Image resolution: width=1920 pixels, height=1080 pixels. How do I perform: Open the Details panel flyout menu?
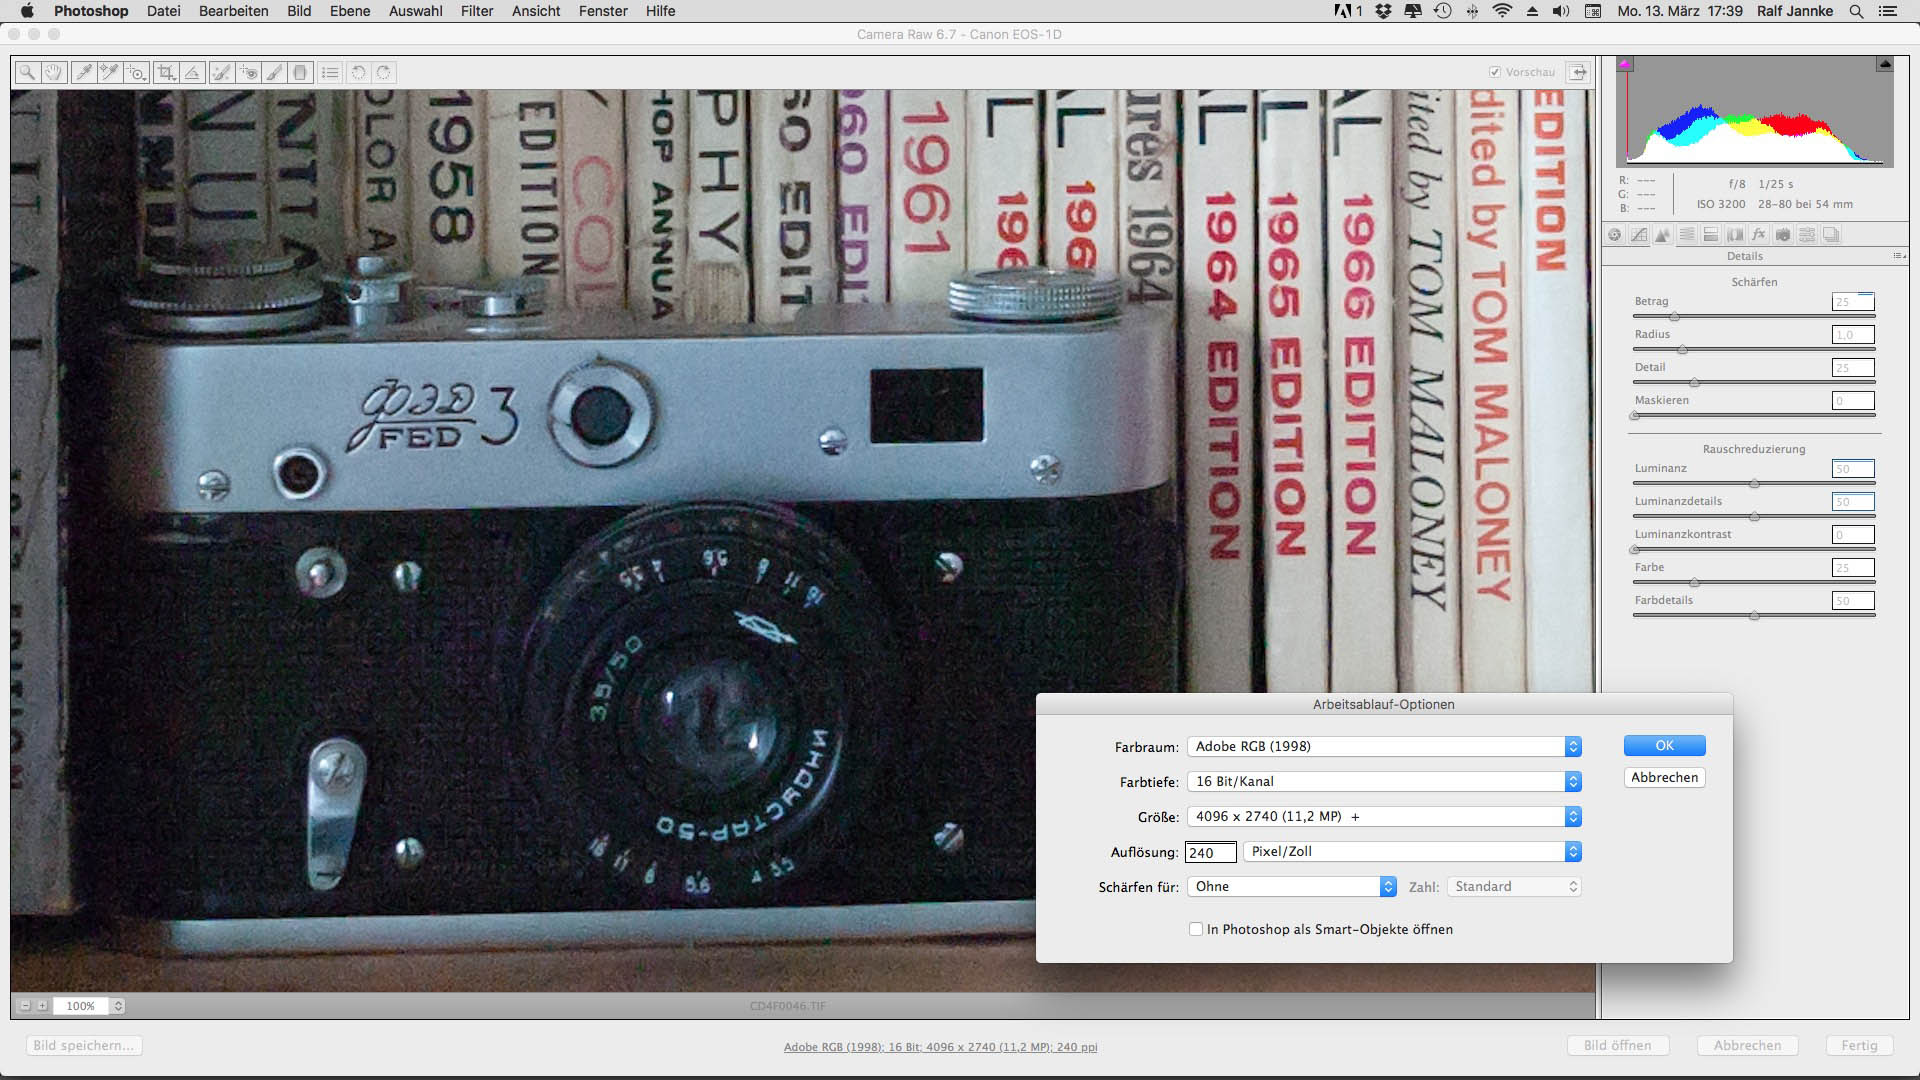(1898, 256)
